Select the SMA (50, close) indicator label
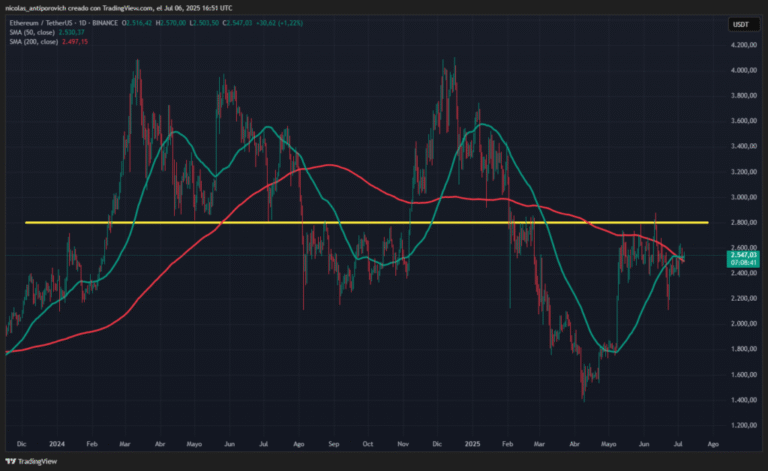 coord(32,32)
